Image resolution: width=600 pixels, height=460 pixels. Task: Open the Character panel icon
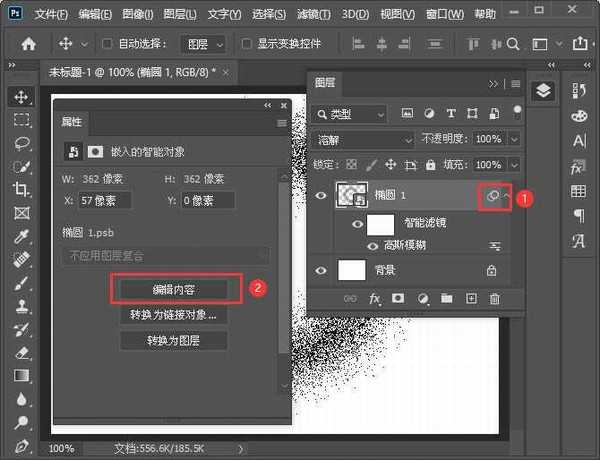(579, 141)
